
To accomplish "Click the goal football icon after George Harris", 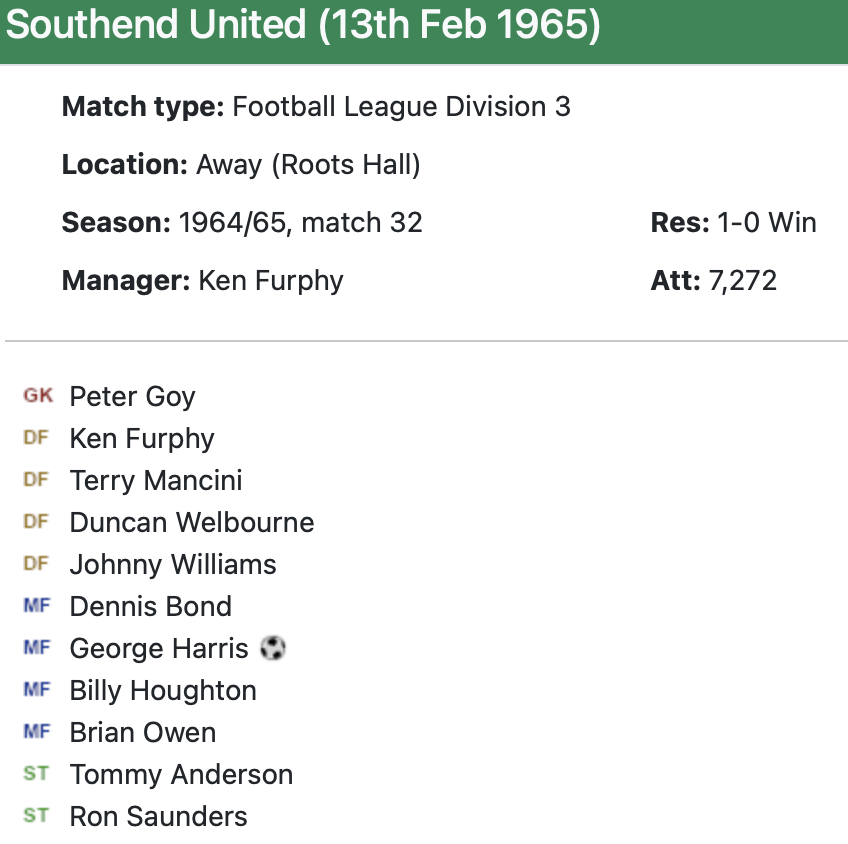I will tap(273, 649).
